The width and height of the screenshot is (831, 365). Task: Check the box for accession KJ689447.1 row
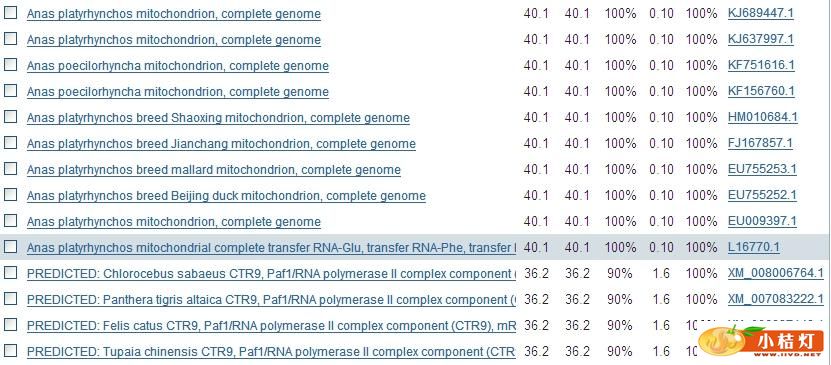[11, 13]
